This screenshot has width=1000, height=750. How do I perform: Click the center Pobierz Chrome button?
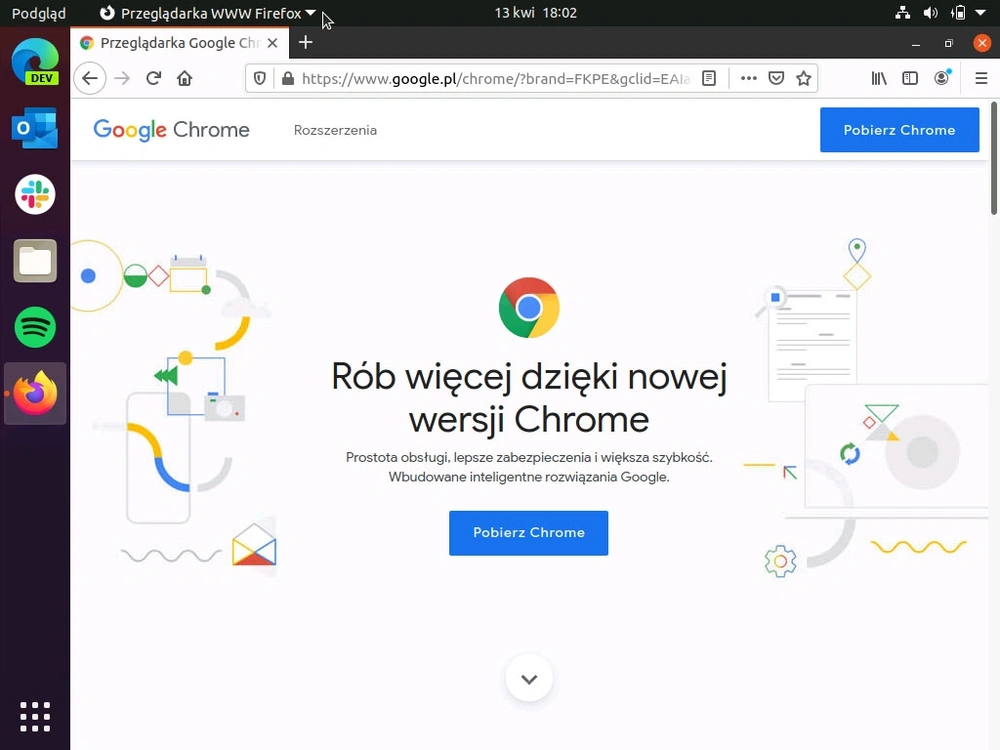coord(529,533)
